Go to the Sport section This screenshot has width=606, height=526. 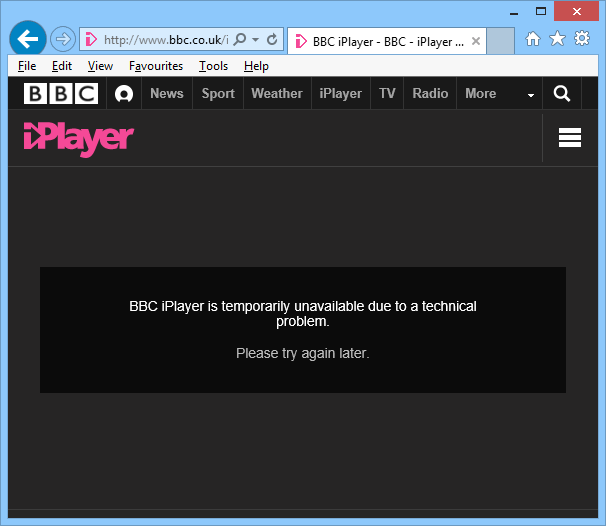tap(218, 94)
